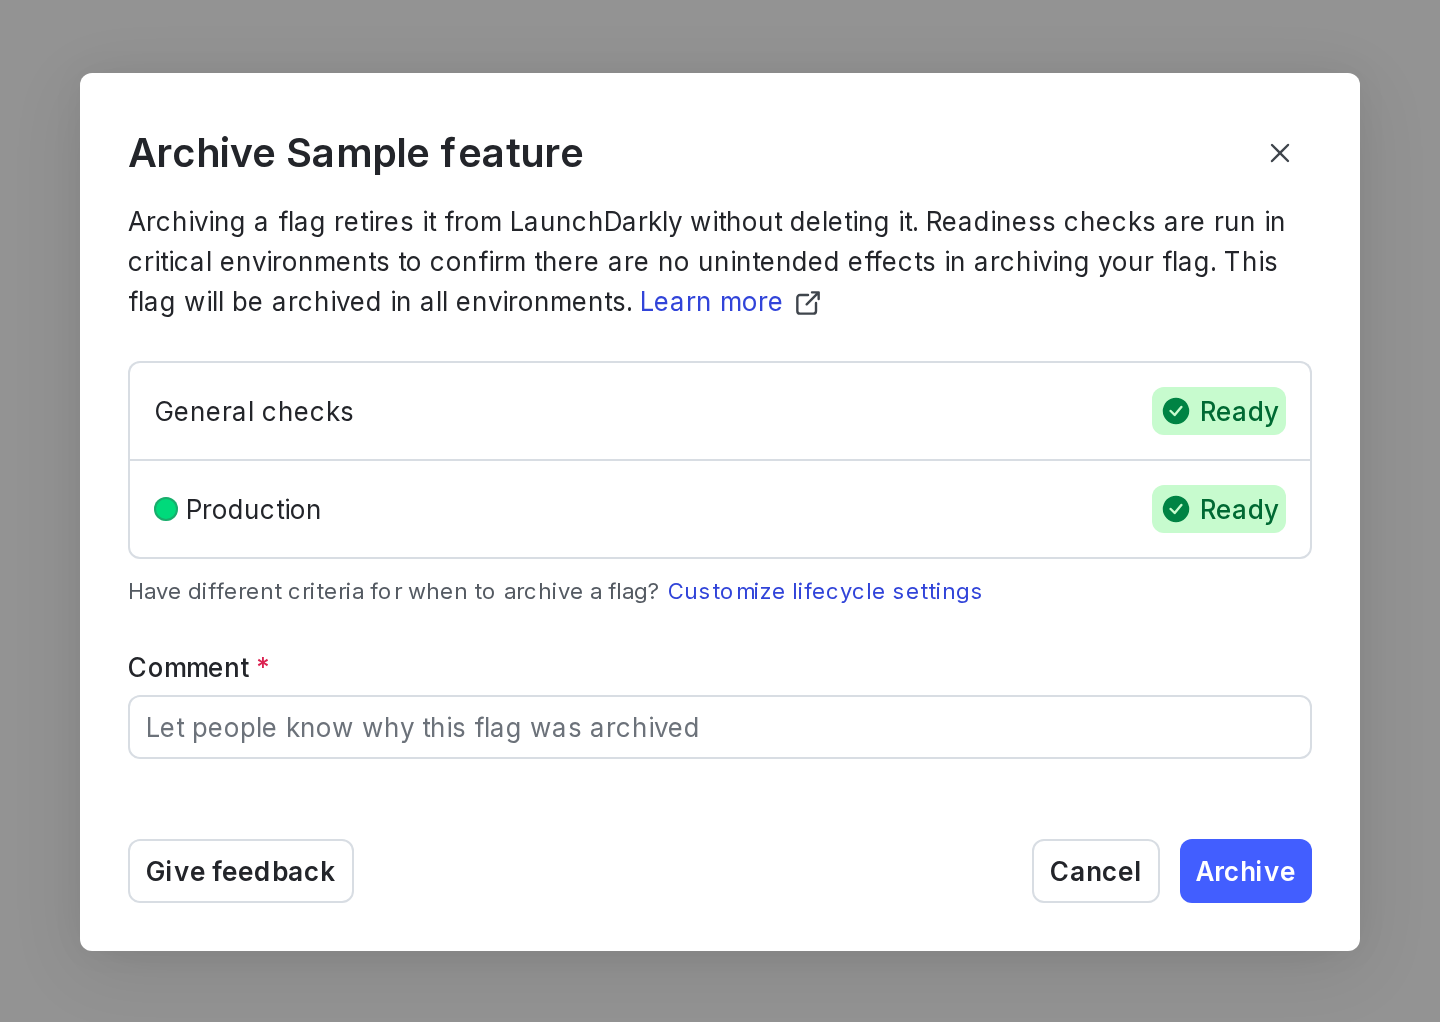
Task: Click the green checkmark icon on General checks
Action: (1176, 411)
